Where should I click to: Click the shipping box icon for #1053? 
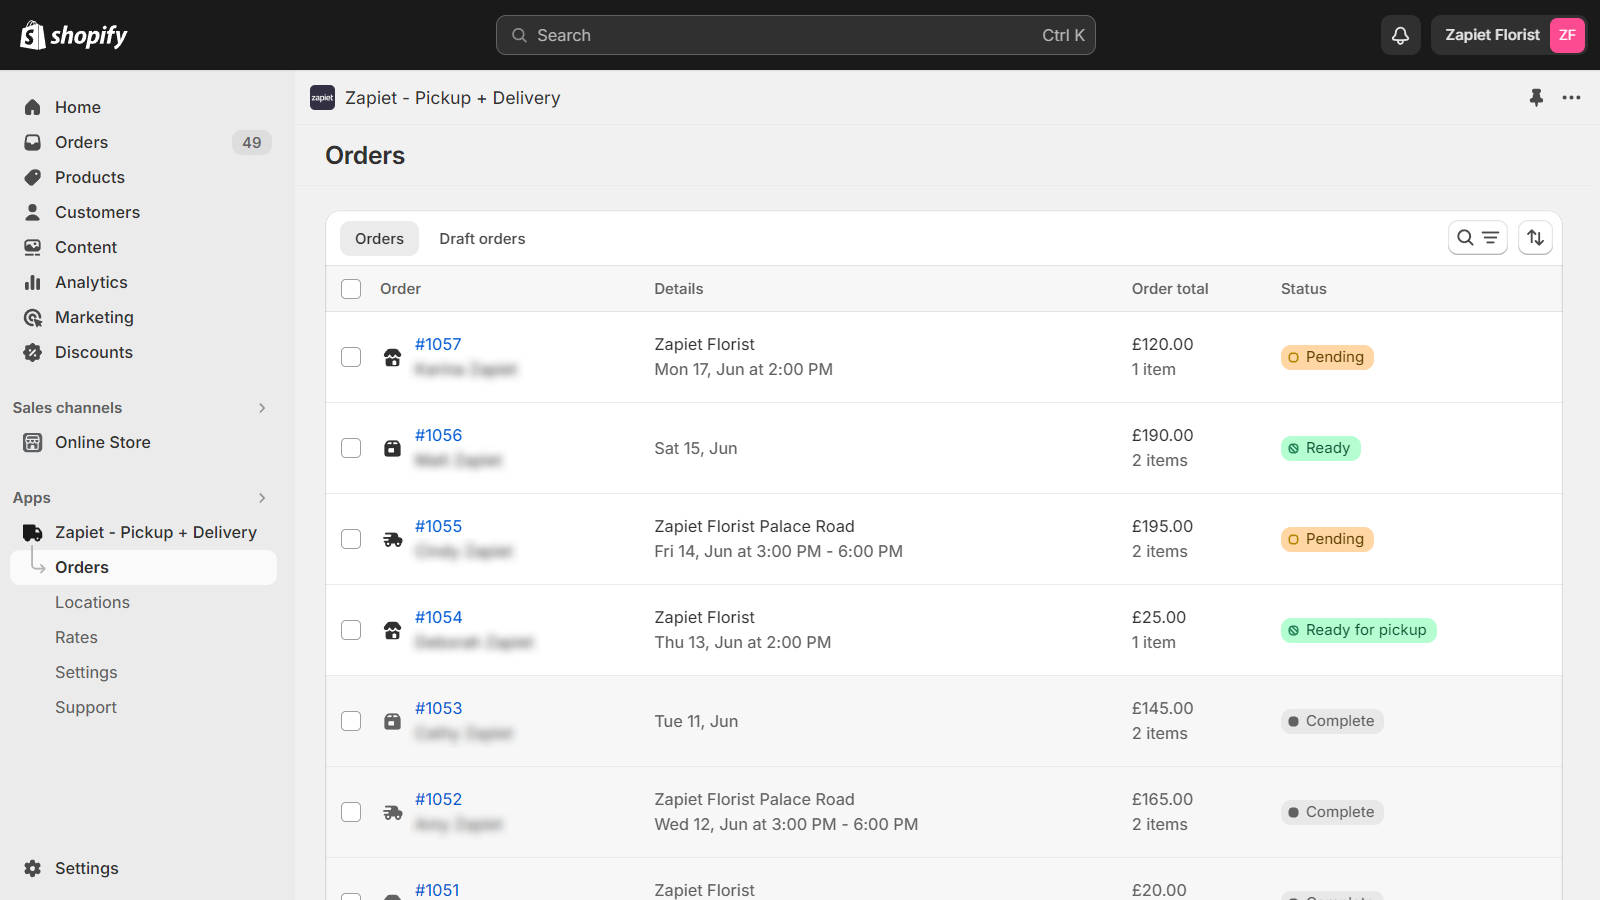392,721
